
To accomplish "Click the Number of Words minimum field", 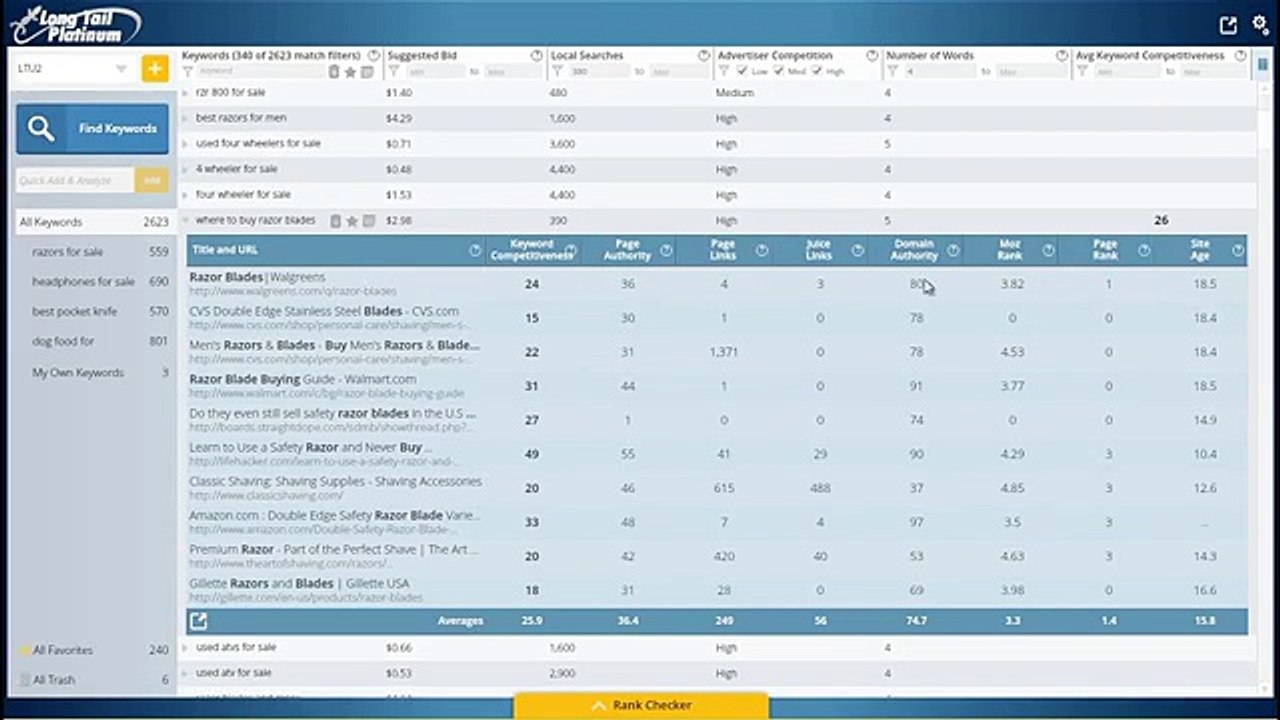I will point(939,72).
